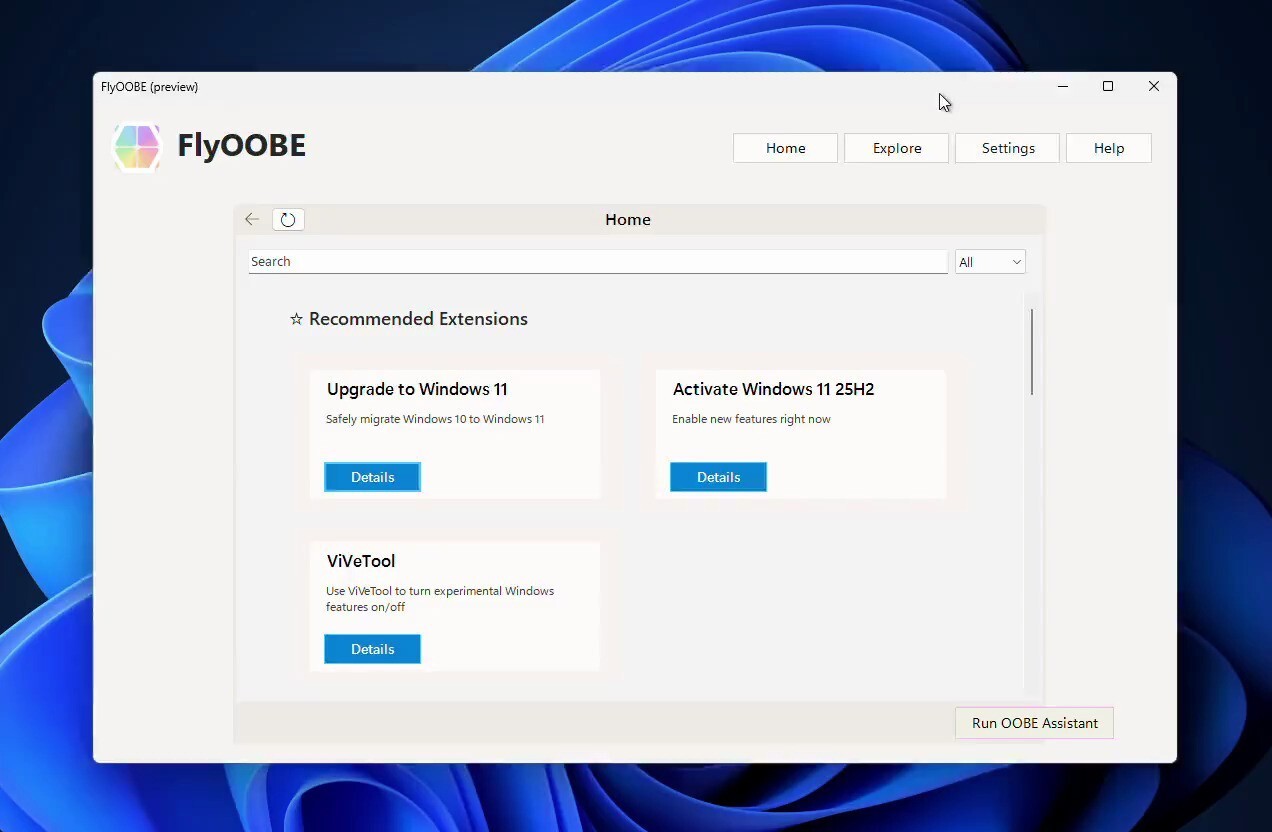The width and height of the screenshot is (1272, 832).
Task: Open Details for ViVeTool
Action: [372, 649]
